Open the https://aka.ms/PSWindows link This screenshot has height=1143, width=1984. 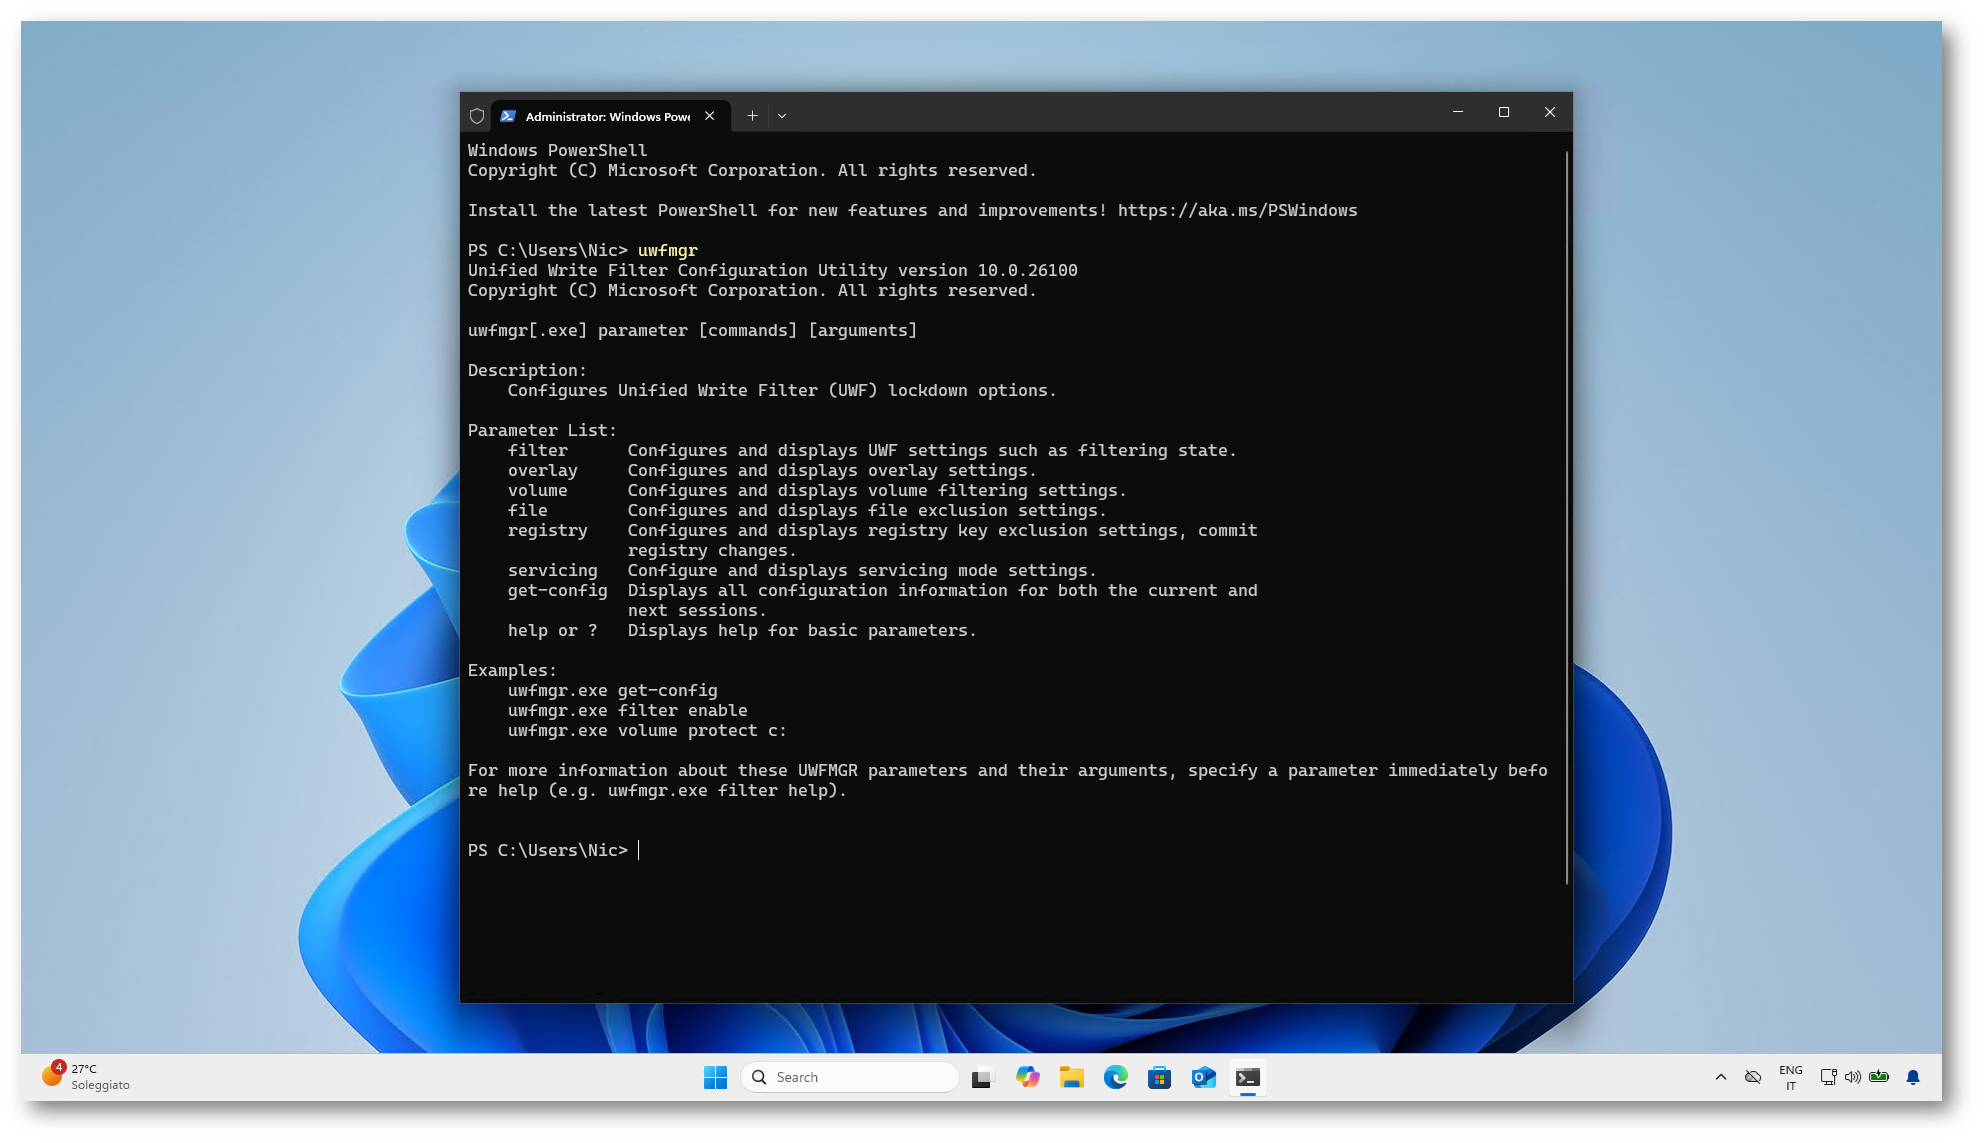click(1237, 211)
